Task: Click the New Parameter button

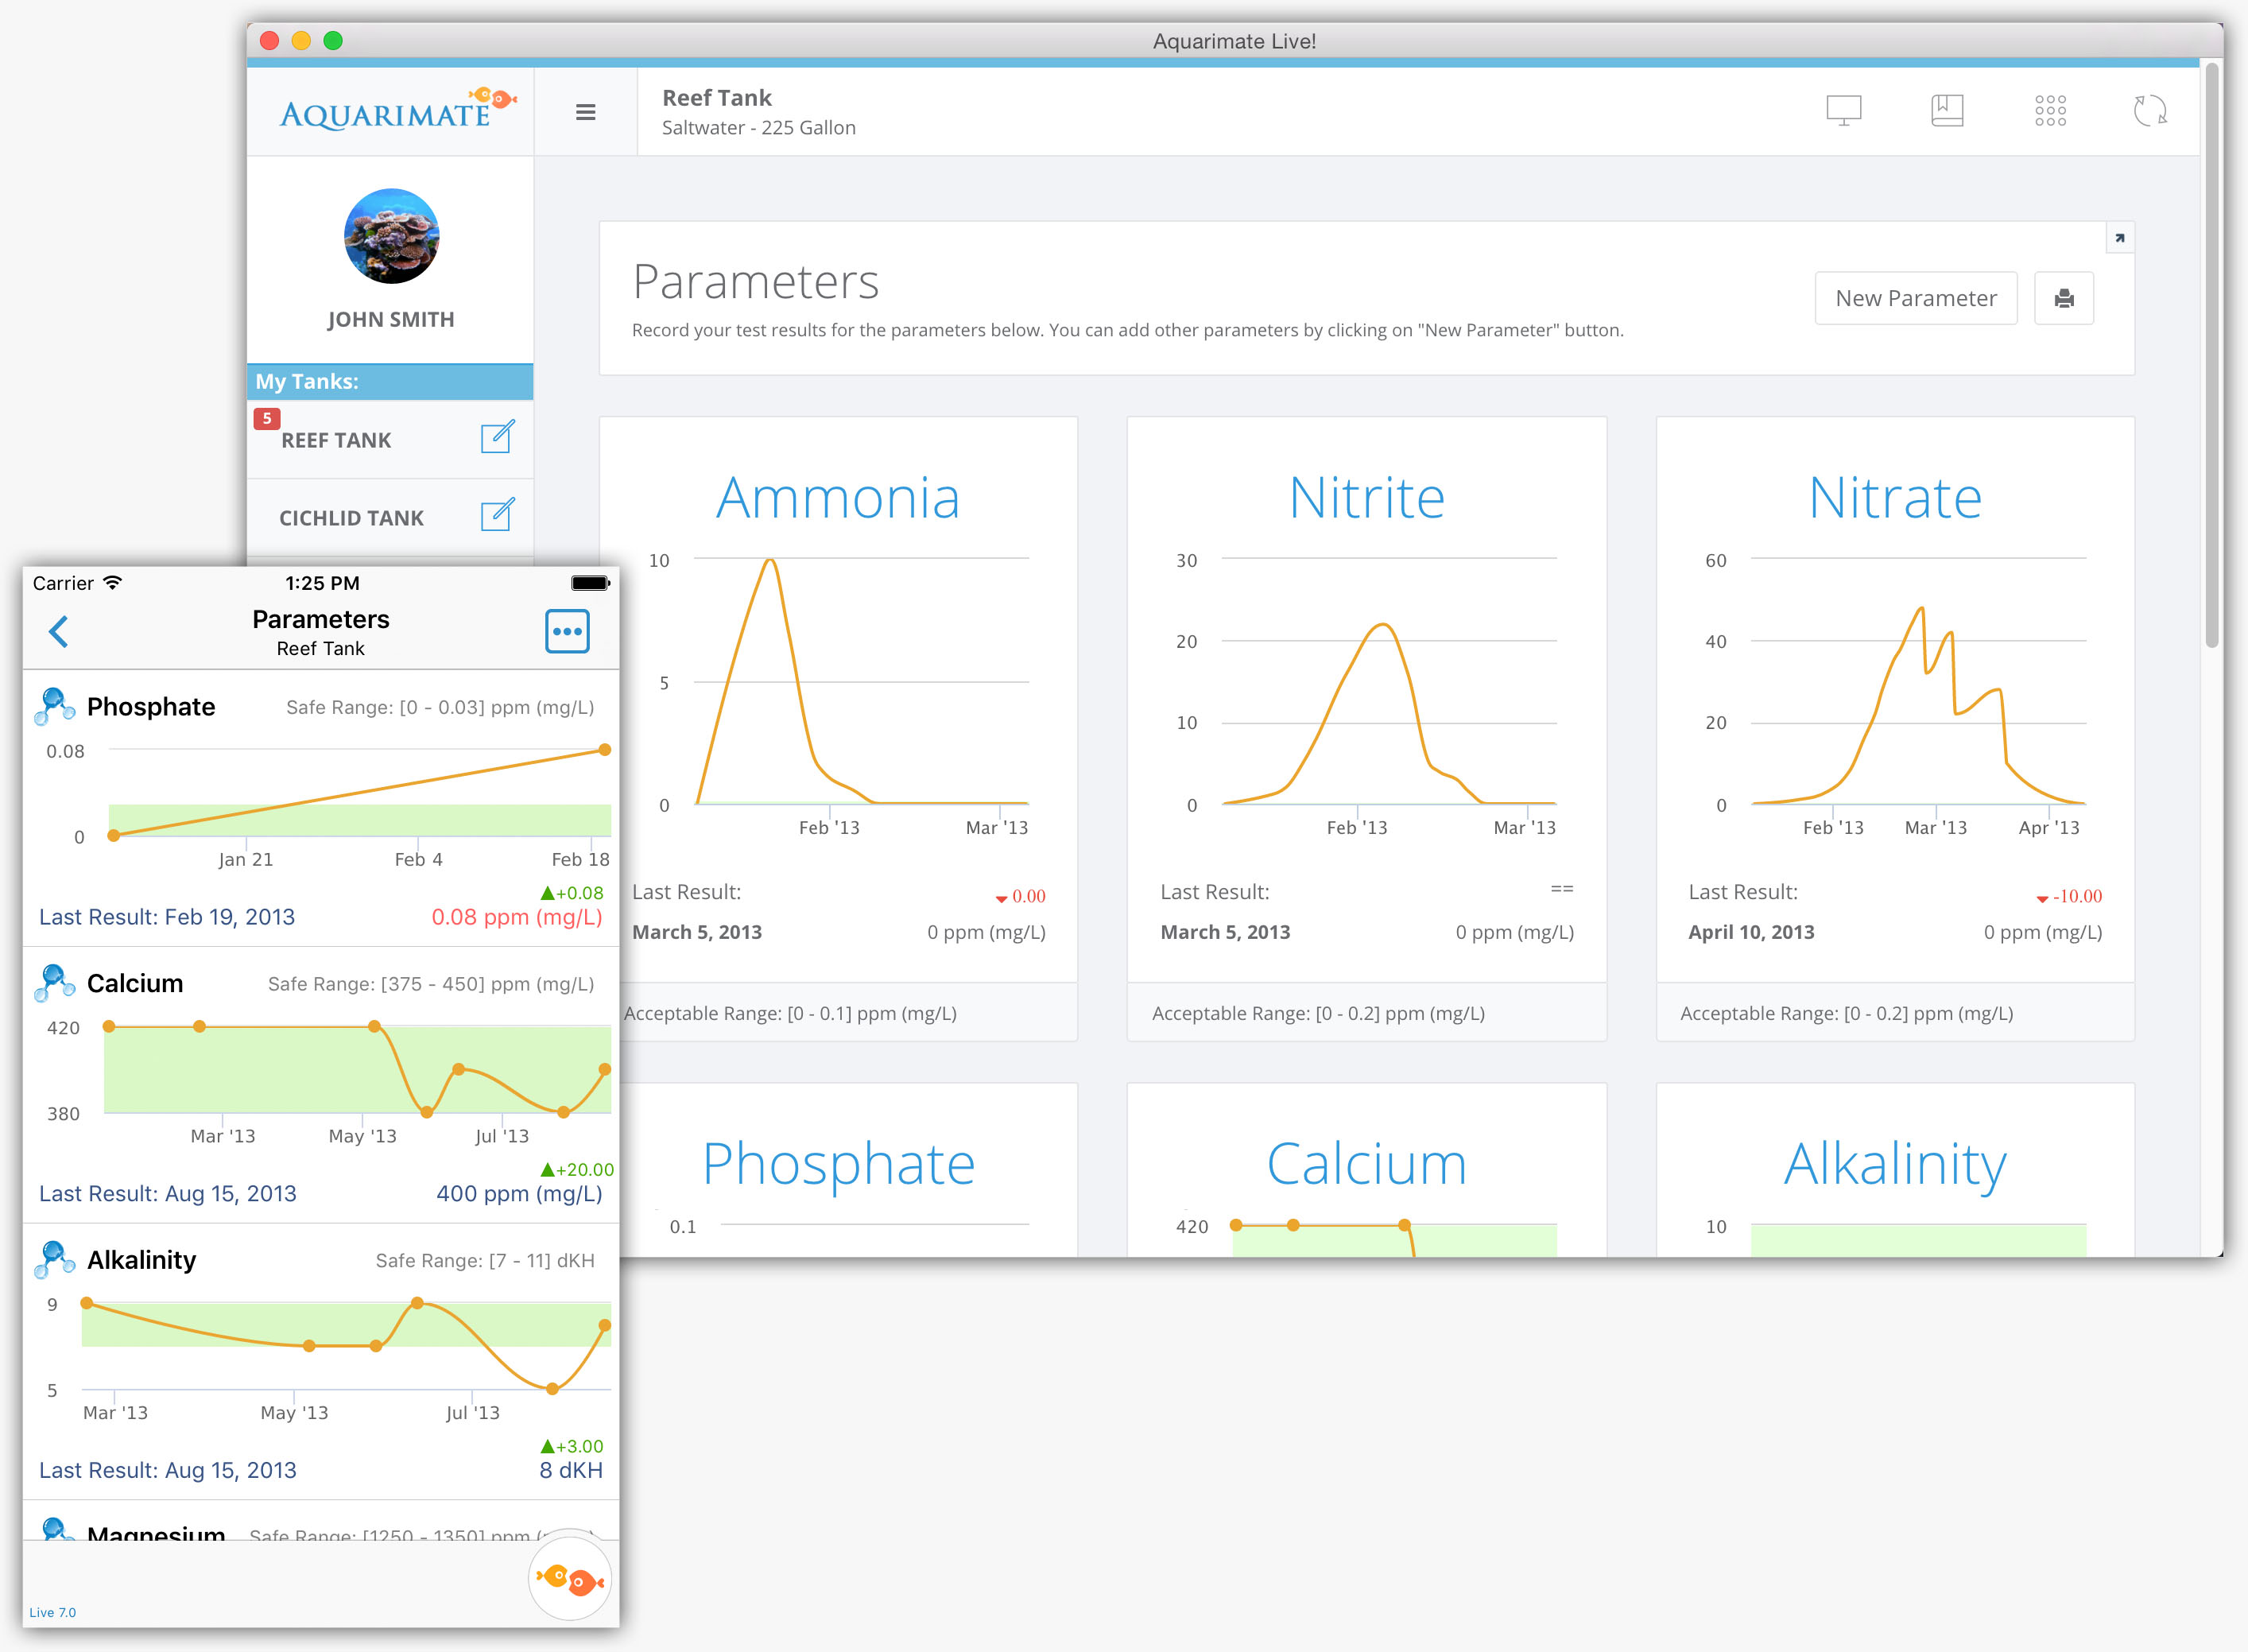Action: [1915, 298]
